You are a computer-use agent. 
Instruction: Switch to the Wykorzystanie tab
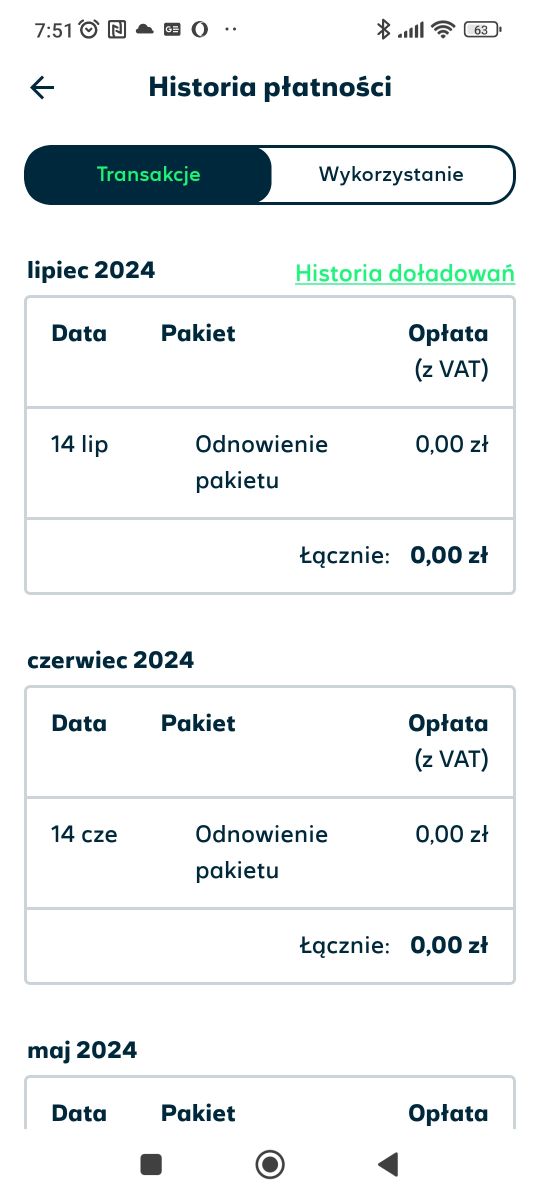pyautogui.click(x=391, y=175)
